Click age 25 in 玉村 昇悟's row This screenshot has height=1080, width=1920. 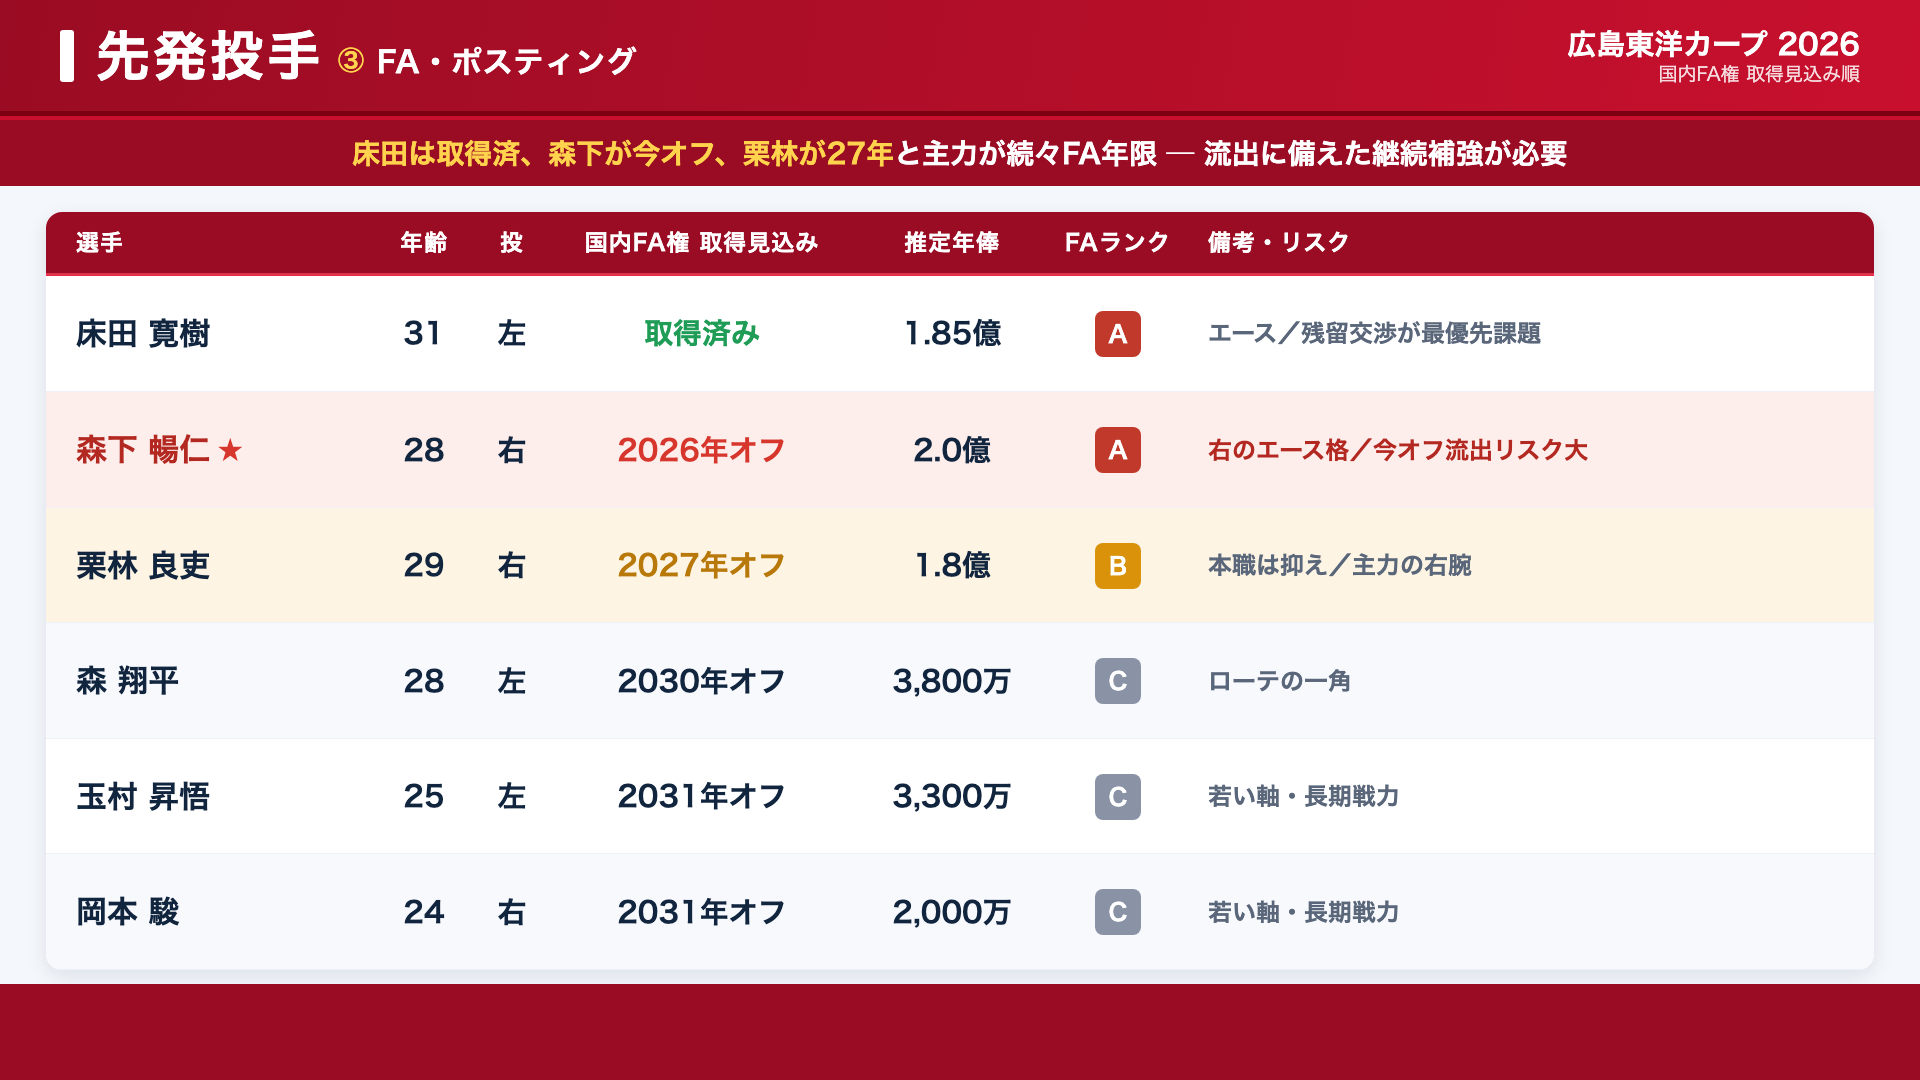click(424, 797)
